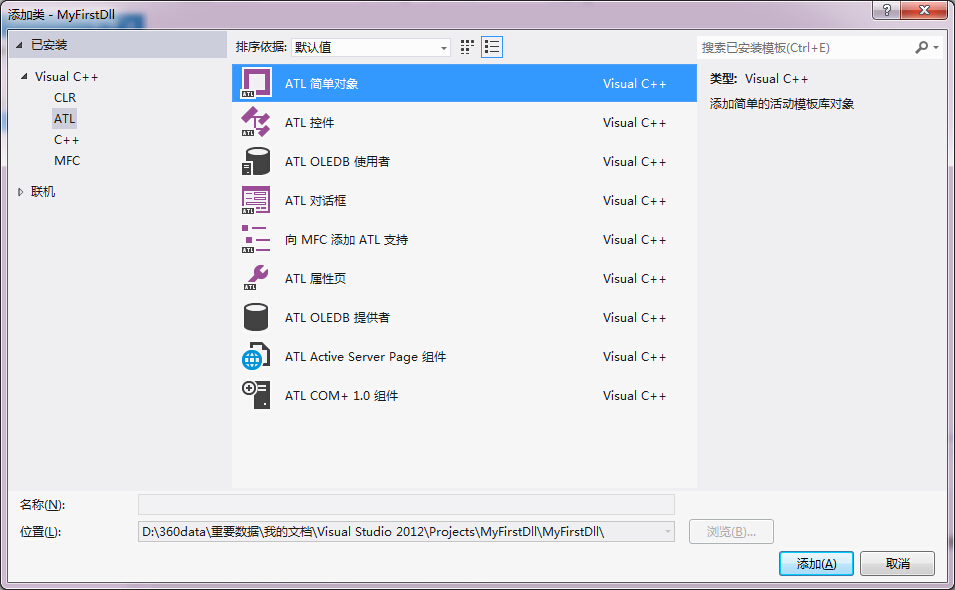Click the 'ATL 简单对象' row label
This screenshot has height=590, width=955.
point(322,83)
